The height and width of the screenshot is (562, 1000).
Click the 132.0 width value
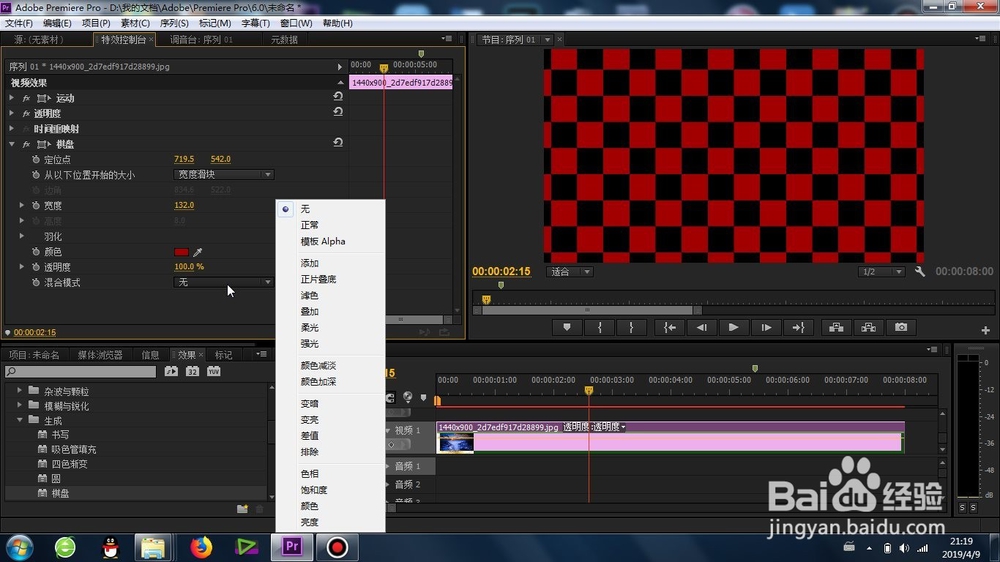click(184, 205)
